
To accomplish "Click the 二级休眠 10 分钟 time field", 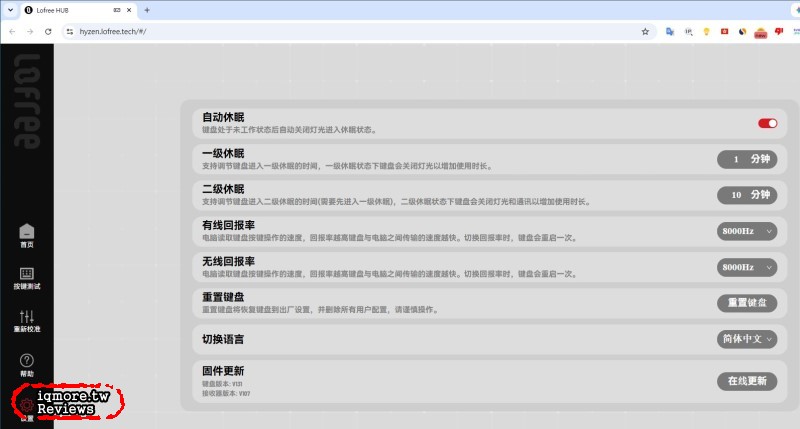I will click(x=747, y=195).
